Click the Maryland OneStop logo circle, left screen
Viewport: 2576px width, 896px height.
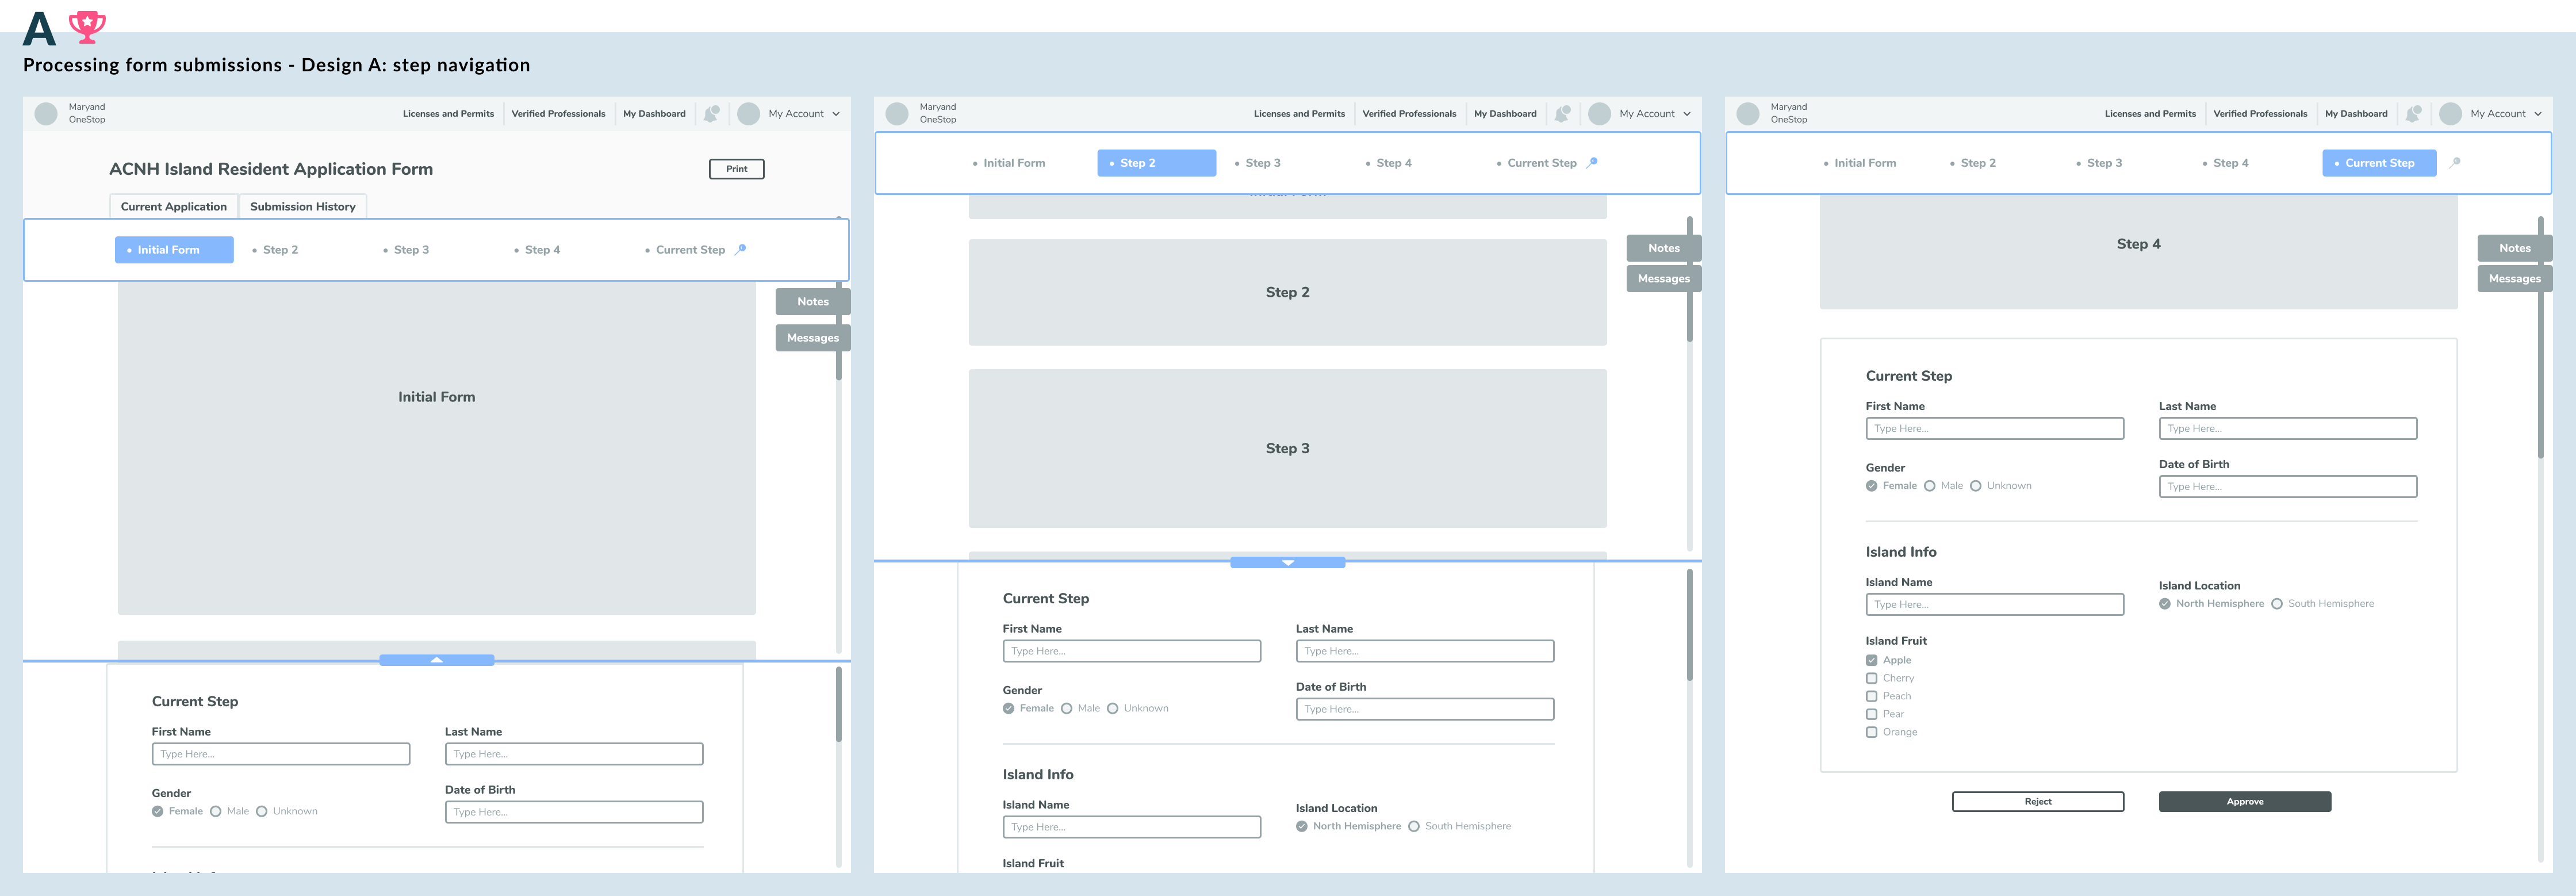[46, 114]
